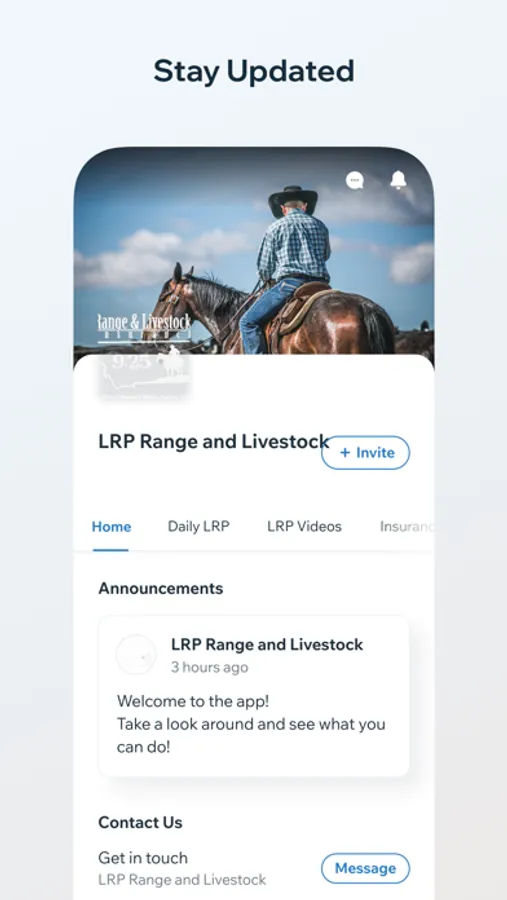The image size is (507, 900).
Task: Tap the Announcements section heading
Action: tap(161, 588)
